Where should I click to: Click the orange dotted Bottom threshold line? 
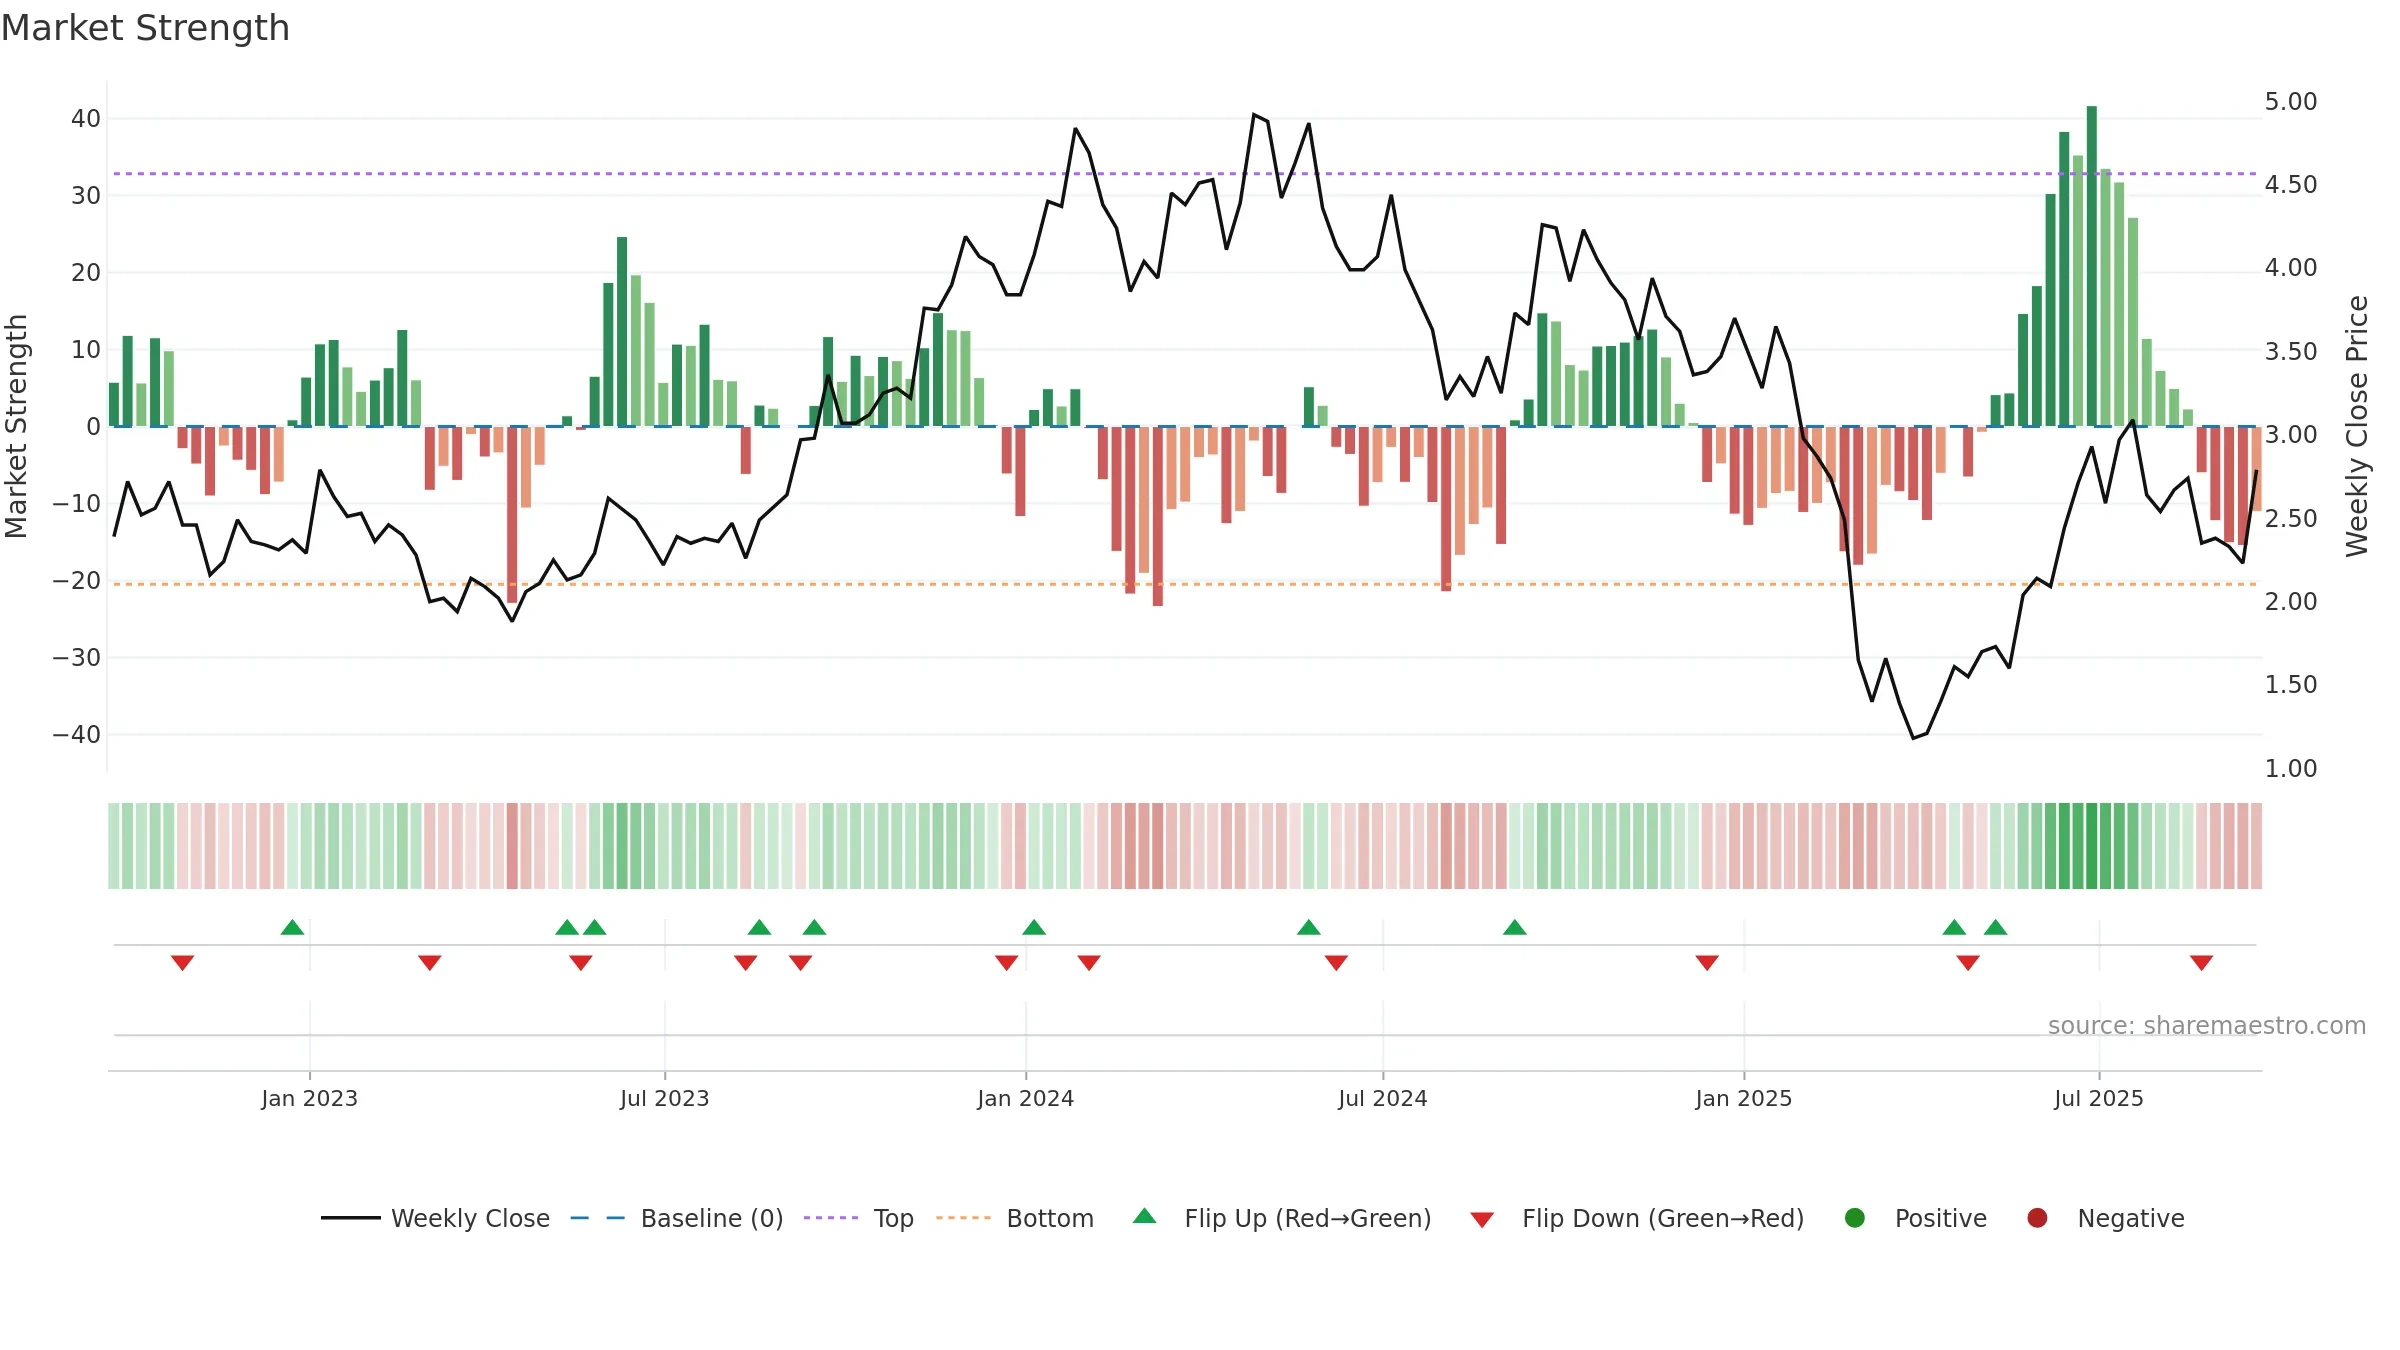click(1185, 584)
